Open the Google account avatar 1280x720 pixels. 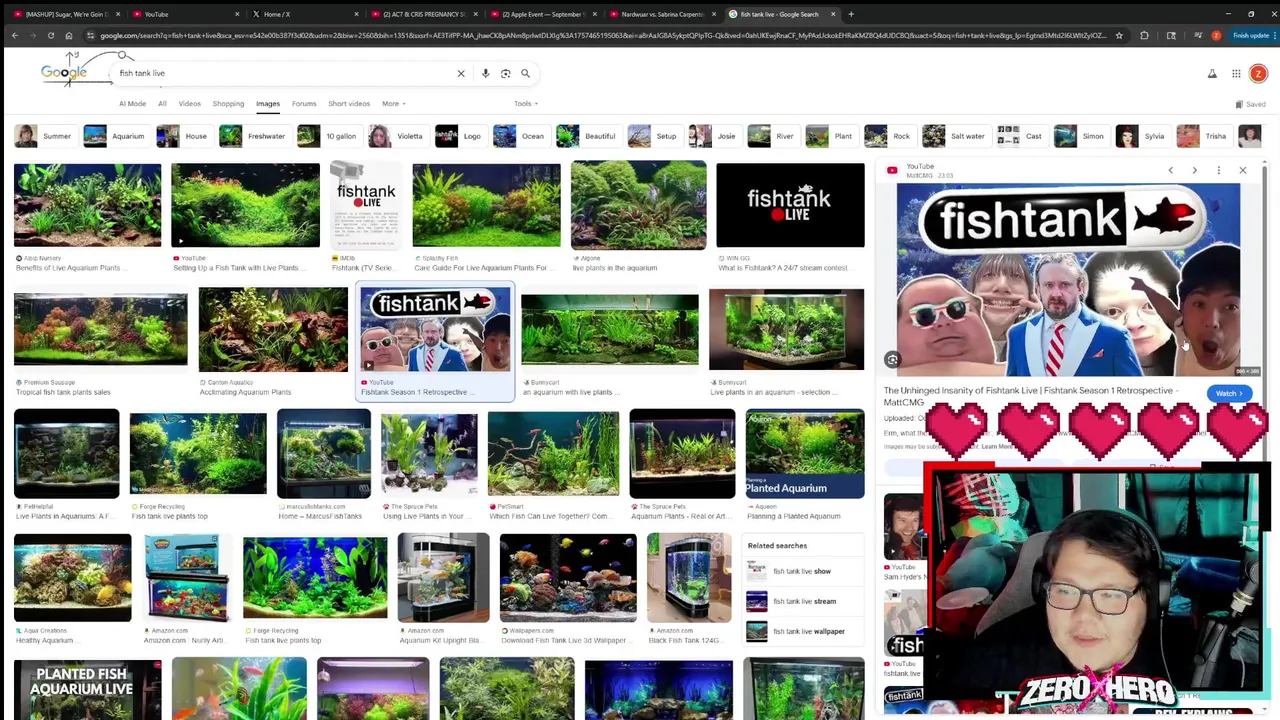1258,73
